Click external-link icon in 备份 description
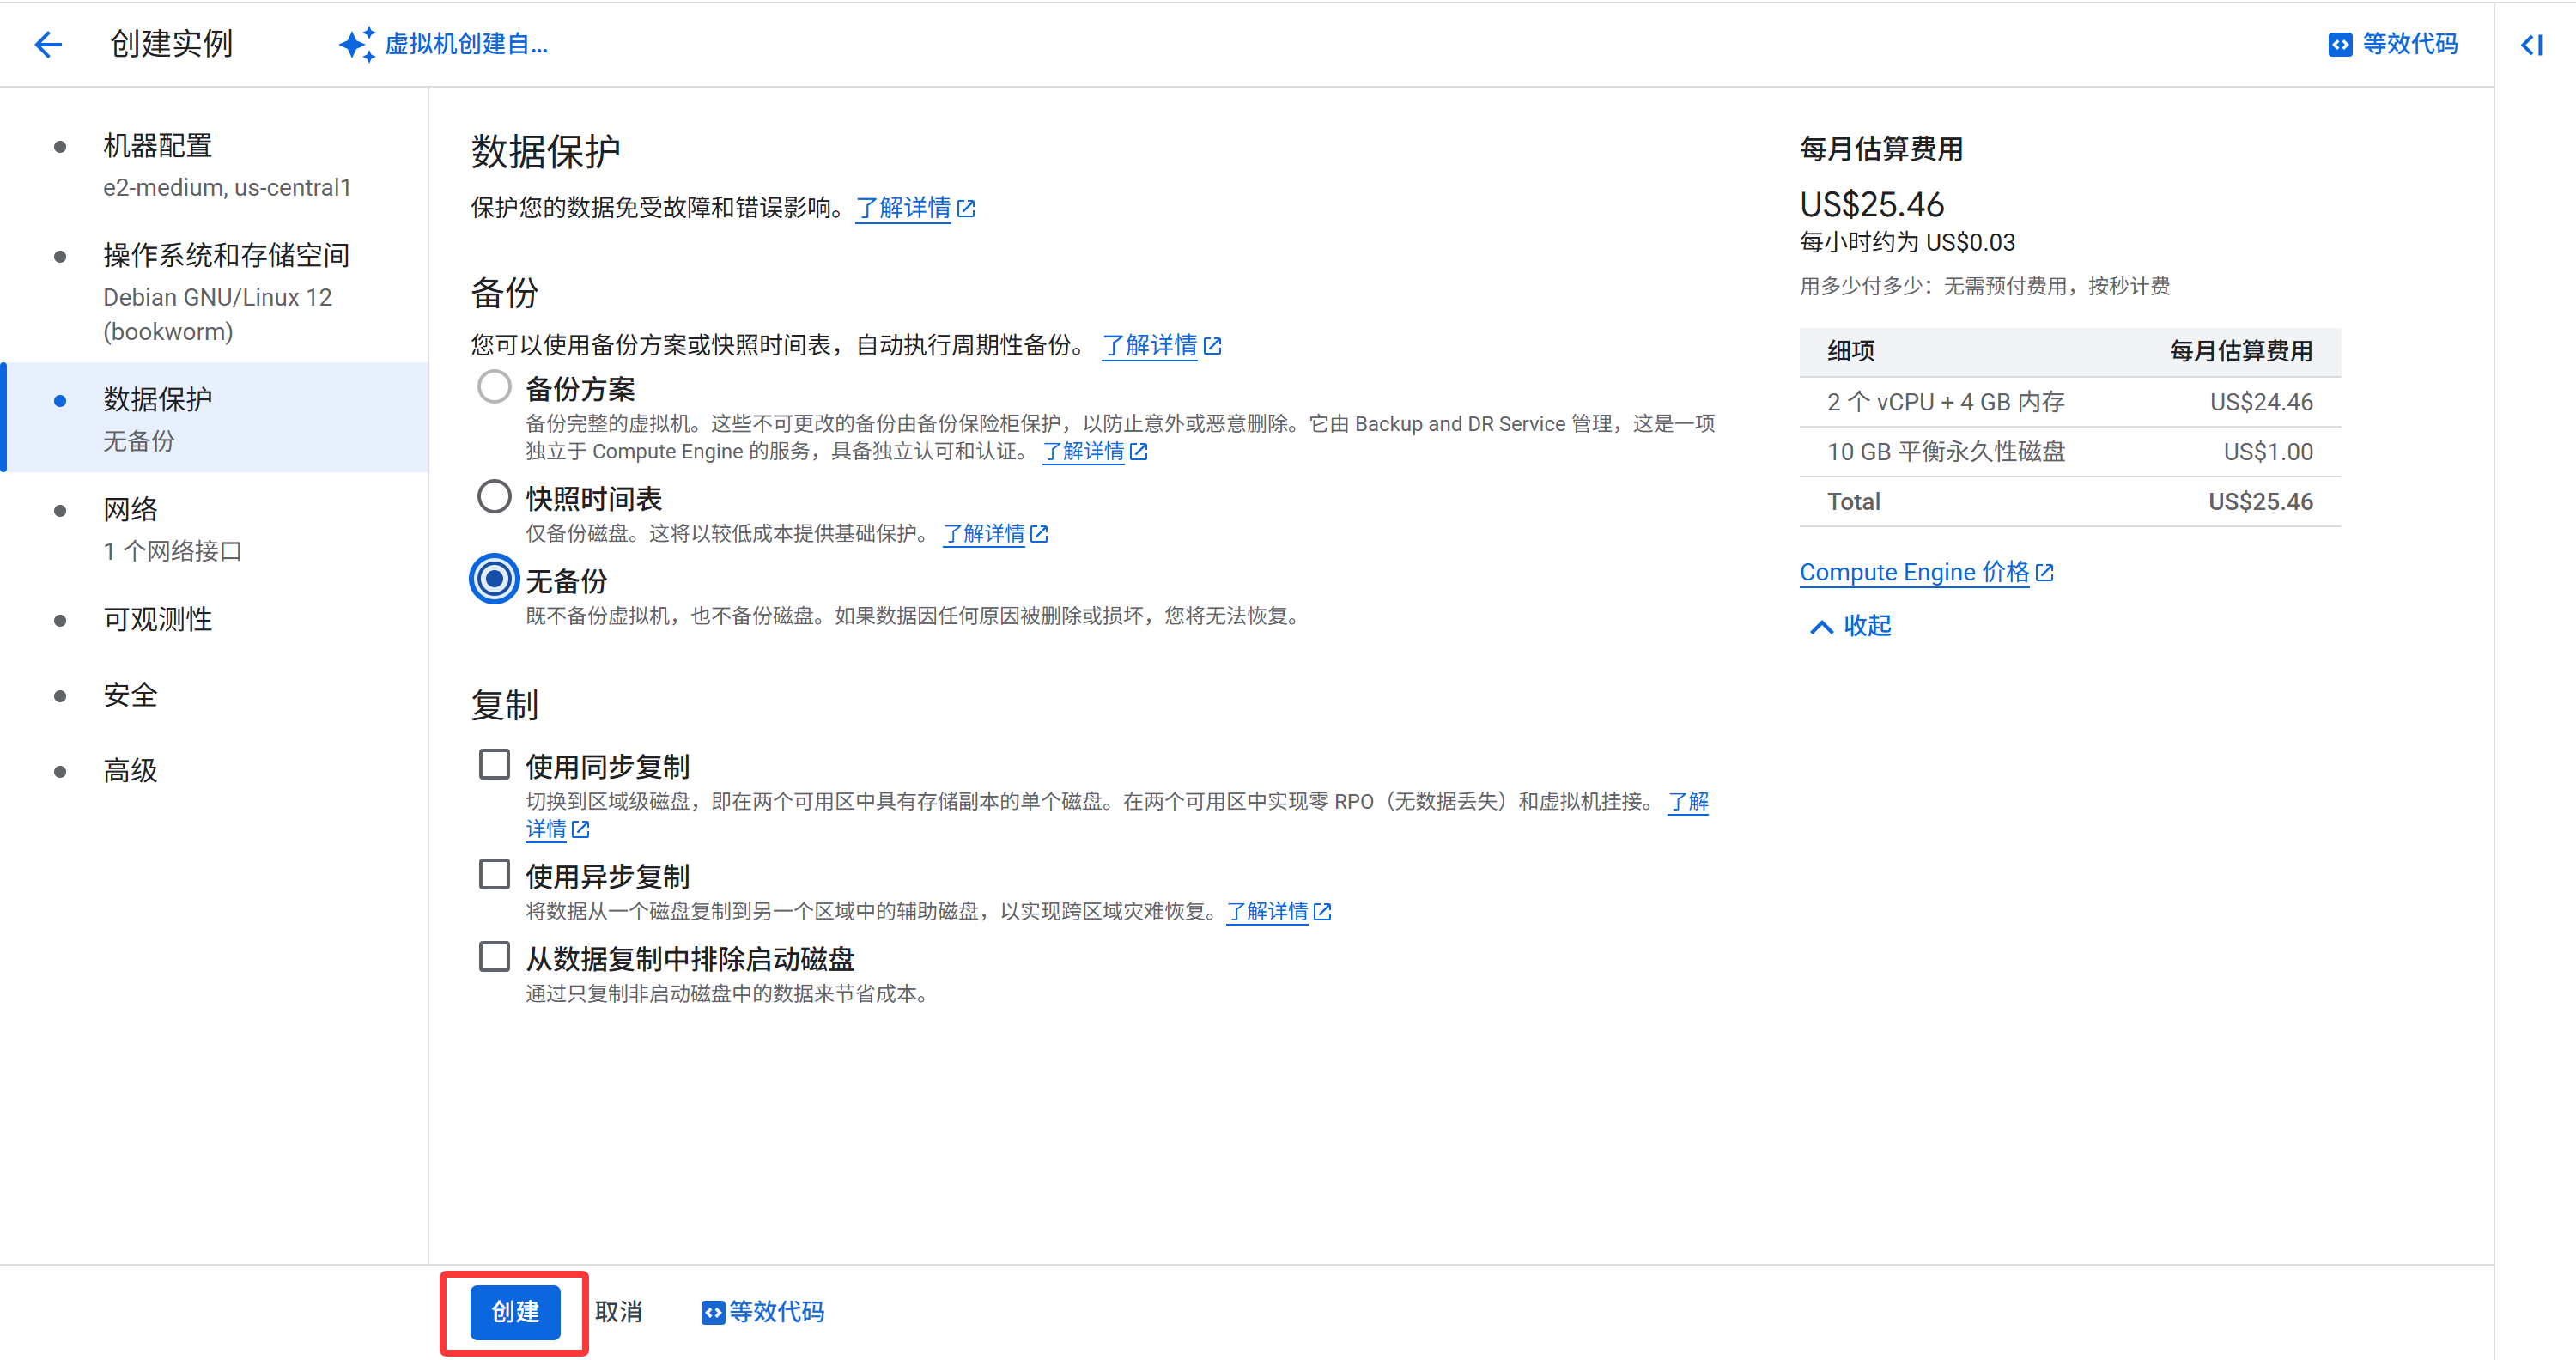This screenshot has height=1360, width=2576. click(x=1212, y=345)
